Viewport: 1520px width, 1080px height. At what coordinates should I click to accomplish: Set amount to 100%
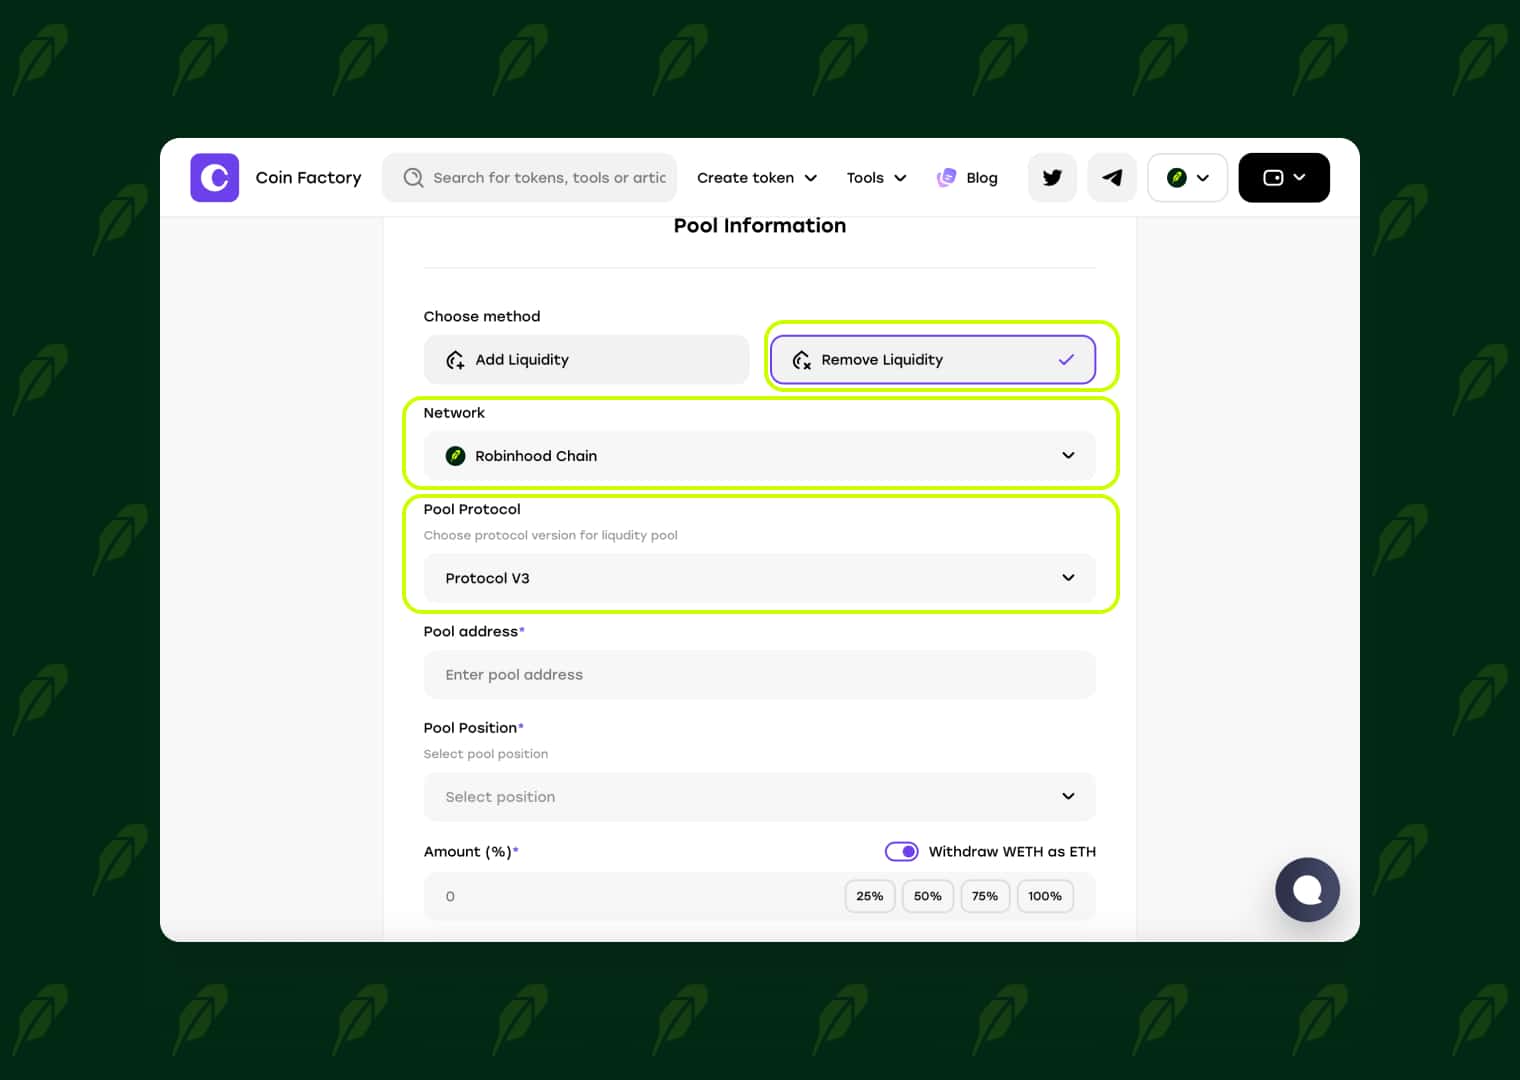(1045, 896)
